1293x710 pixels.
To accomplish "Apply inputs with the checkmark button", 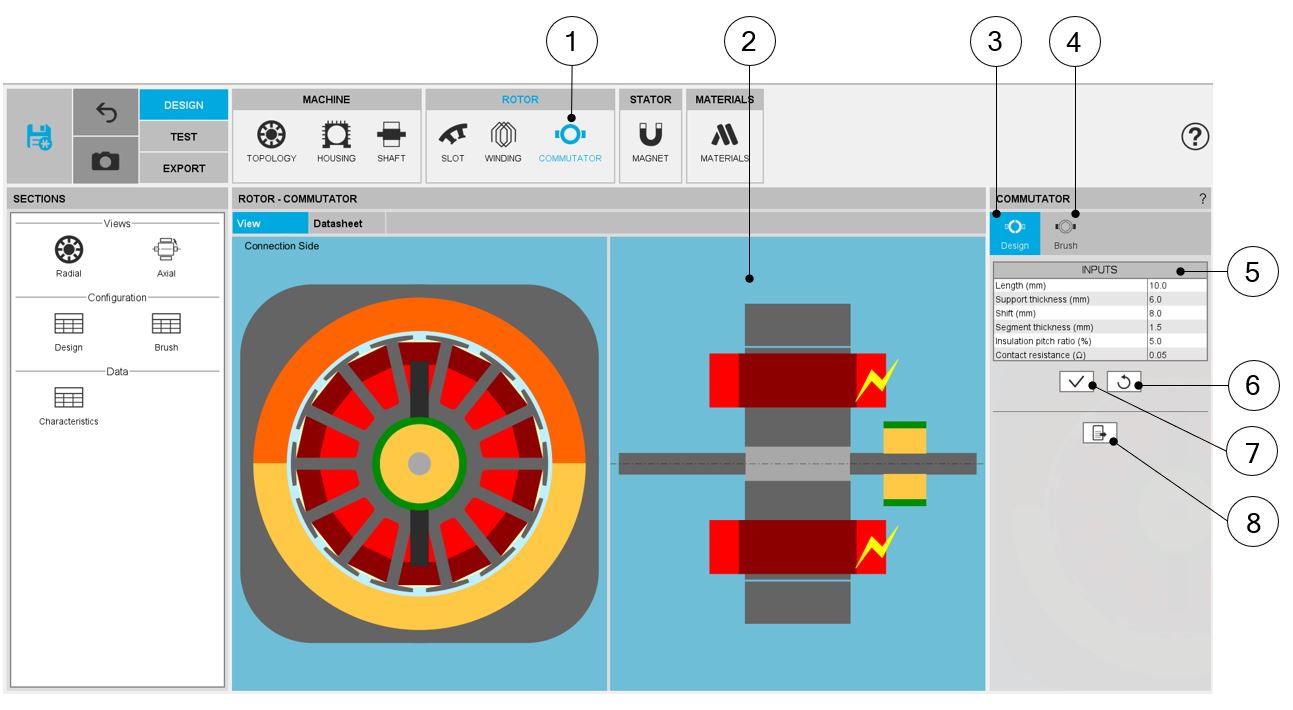I will point(1077,381).
